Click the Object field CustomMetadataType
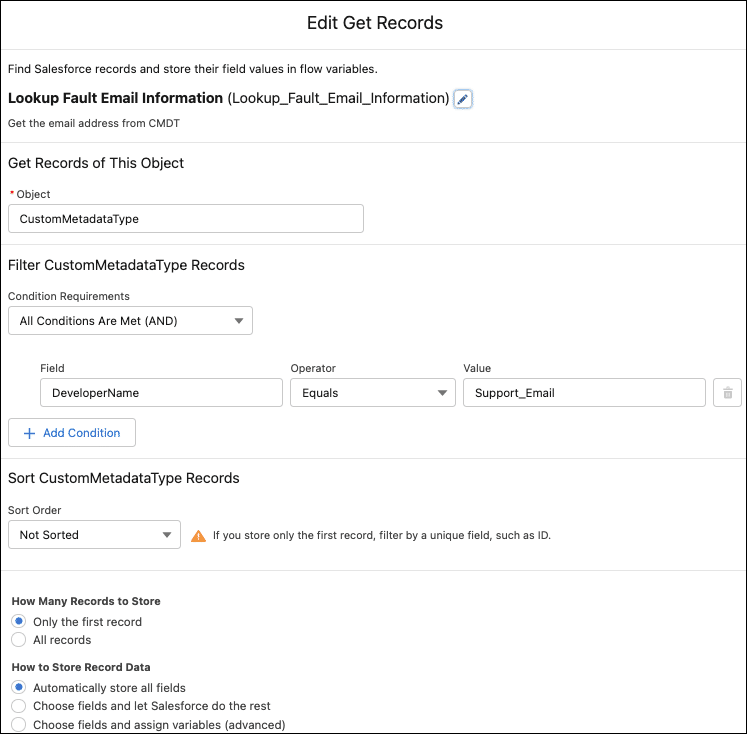 point(186,219)
